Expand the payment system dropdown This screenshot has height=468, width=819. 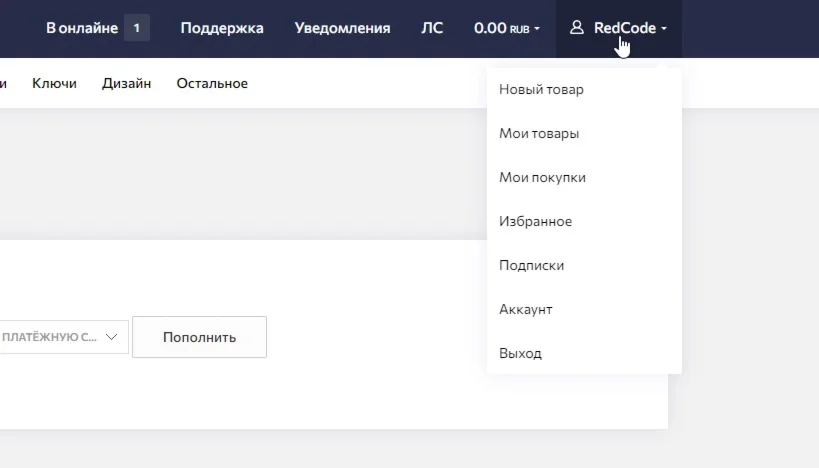point(62,337)
